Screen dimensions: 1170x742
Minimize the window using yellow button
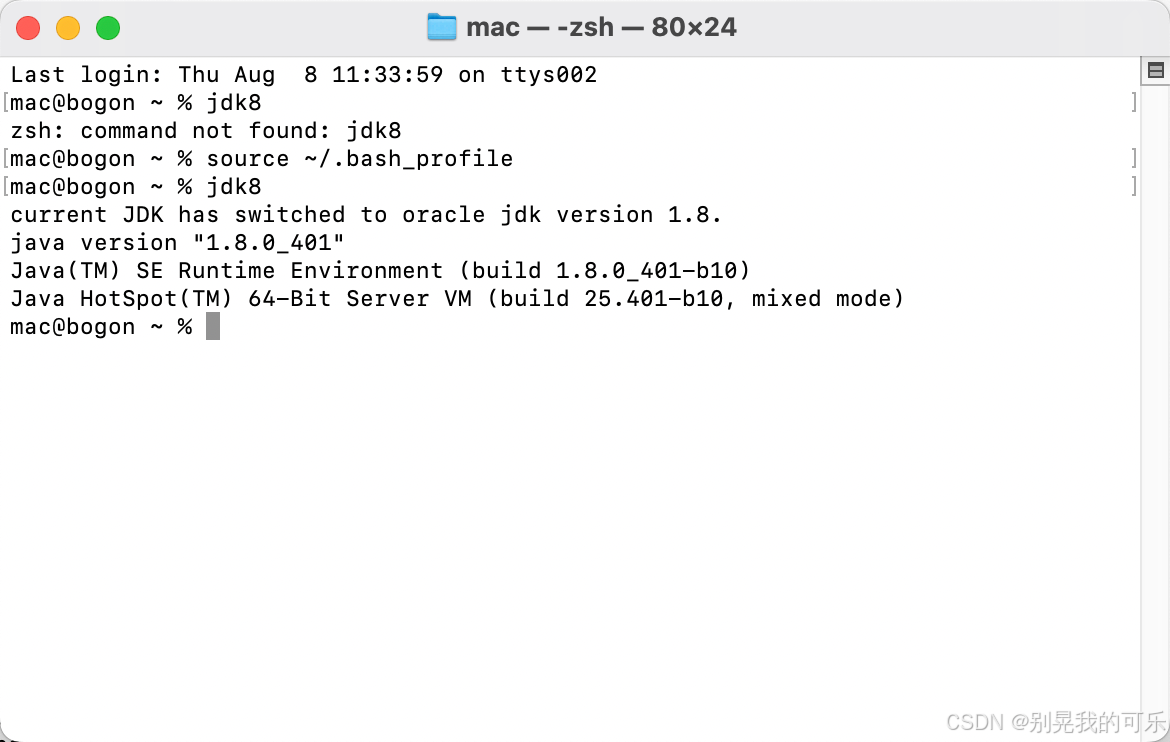tap(68, 28)
